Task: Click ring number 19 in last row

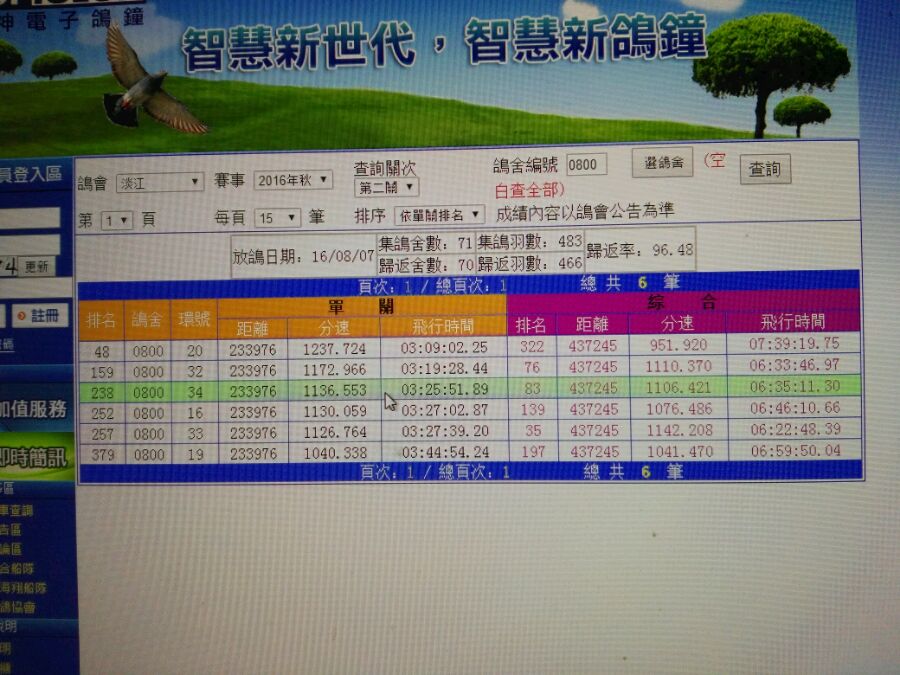Action: (196, 454)
